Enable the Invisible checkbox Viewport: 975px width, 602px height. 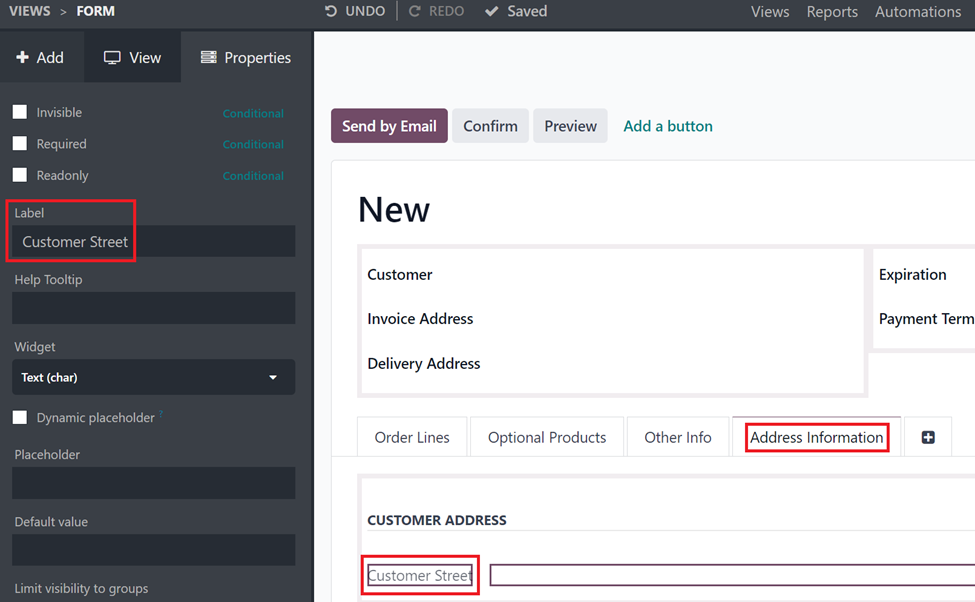(20, 112)
